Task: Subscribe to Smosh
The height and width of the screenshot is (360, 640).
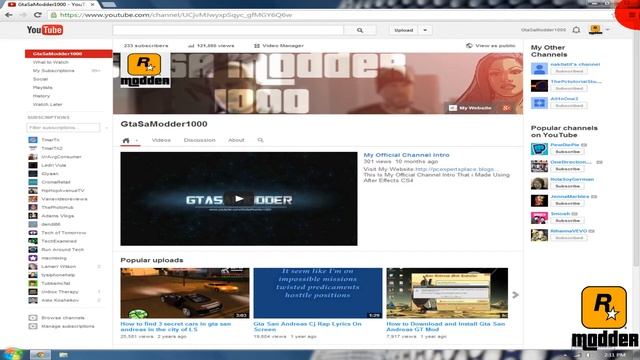Action: [567, 220]
